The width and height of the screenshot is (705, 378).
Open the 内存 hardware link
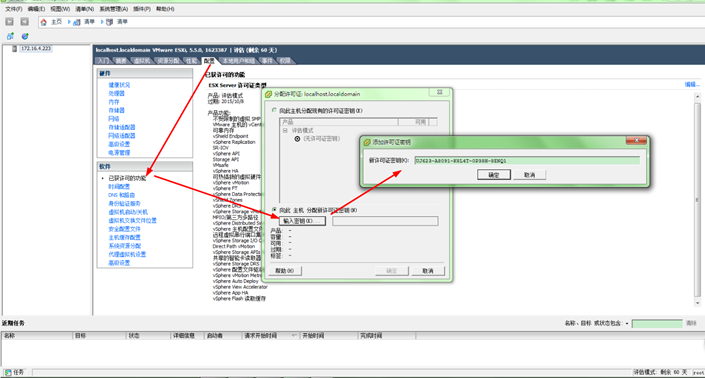point(113,102)
